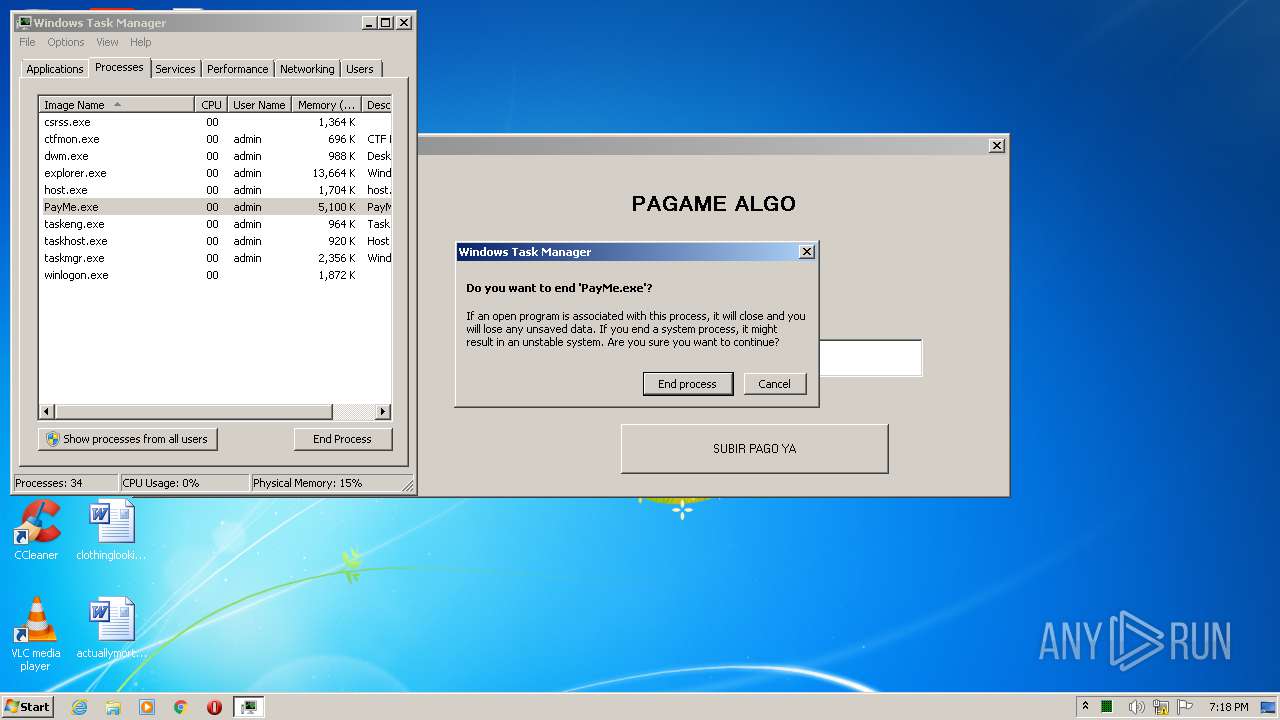Switch to the Networking tab
This screenshot has width=1280, height=720.
pyautogui.click(x=307, y=69)
